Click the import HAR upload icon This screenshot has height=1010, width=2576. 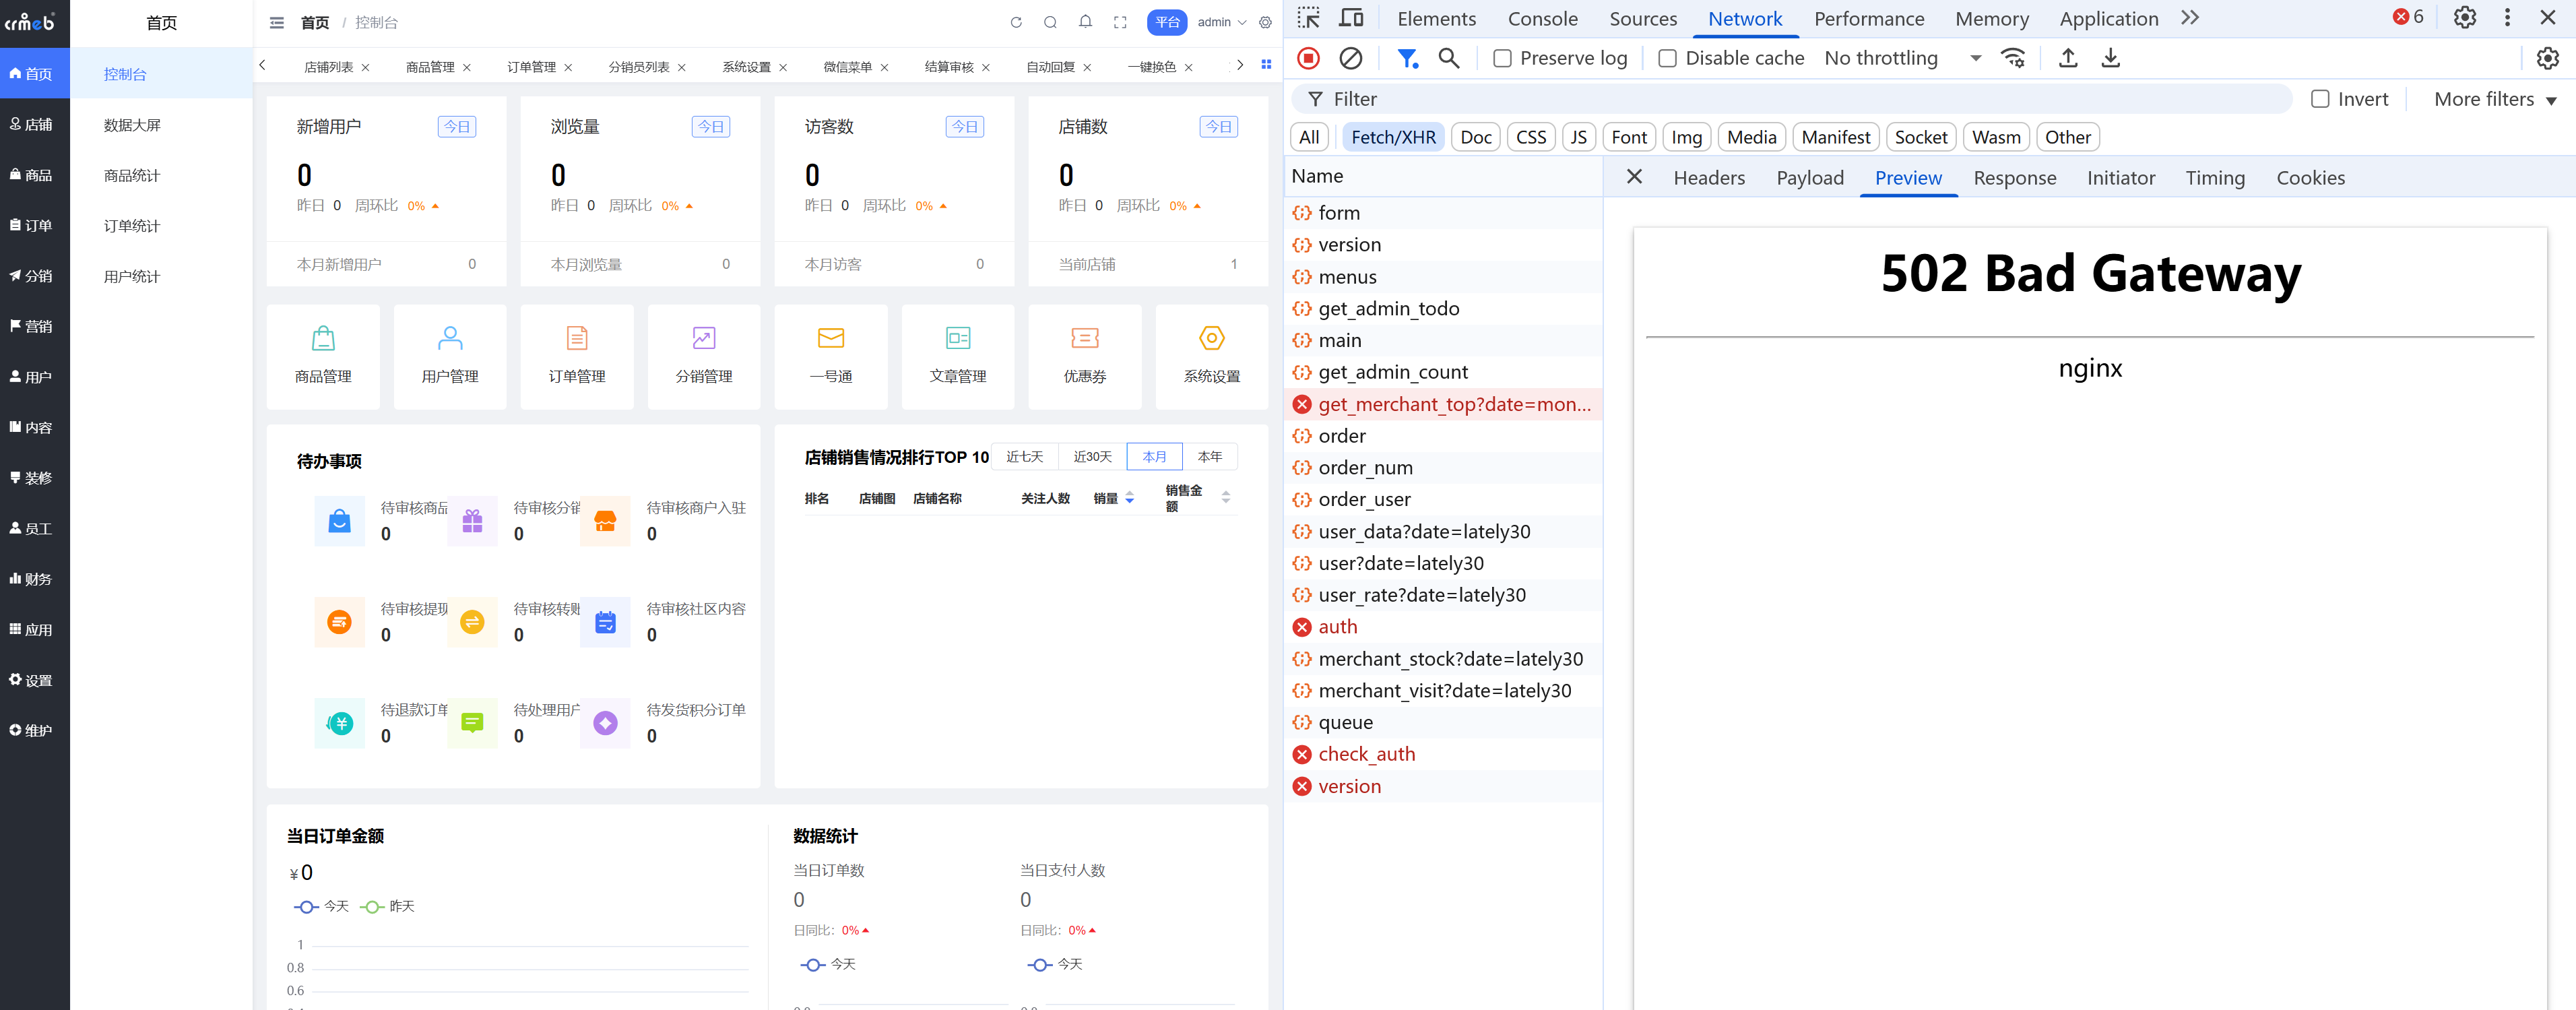[2068, 58]
